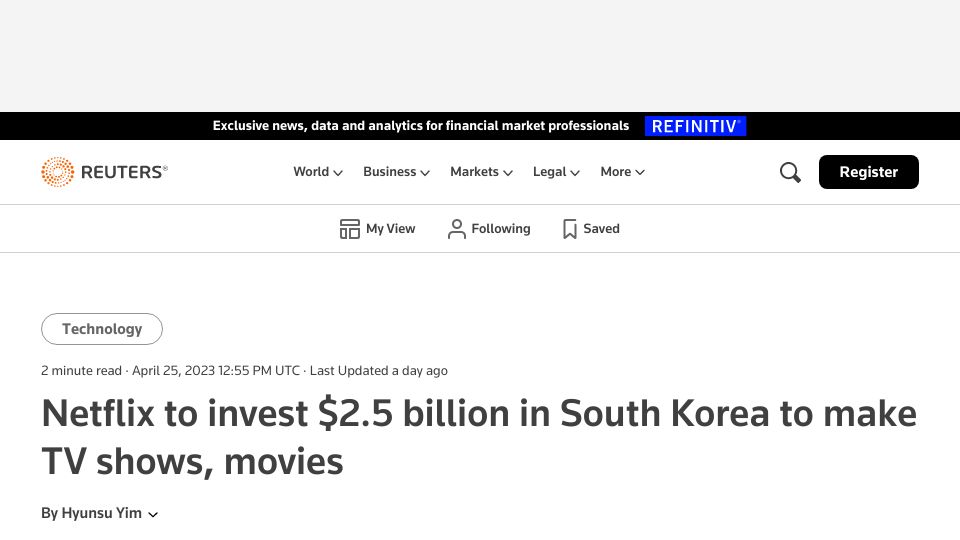This screenshot has height=540, width=960.
Task: Switch to My View tab
Action: click(x=377, y=229)
